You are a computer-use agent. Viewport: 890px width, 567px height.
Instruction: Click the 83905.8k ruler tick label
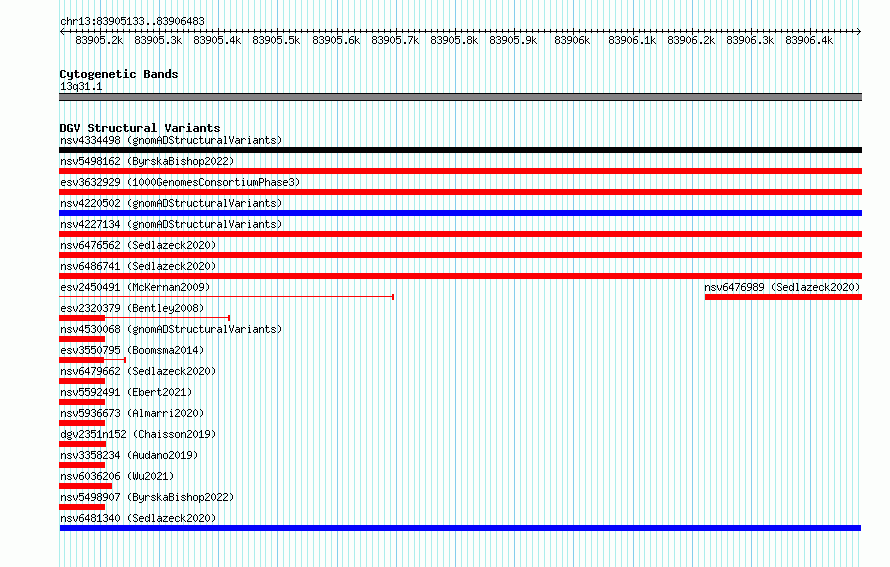coord(454,41)
